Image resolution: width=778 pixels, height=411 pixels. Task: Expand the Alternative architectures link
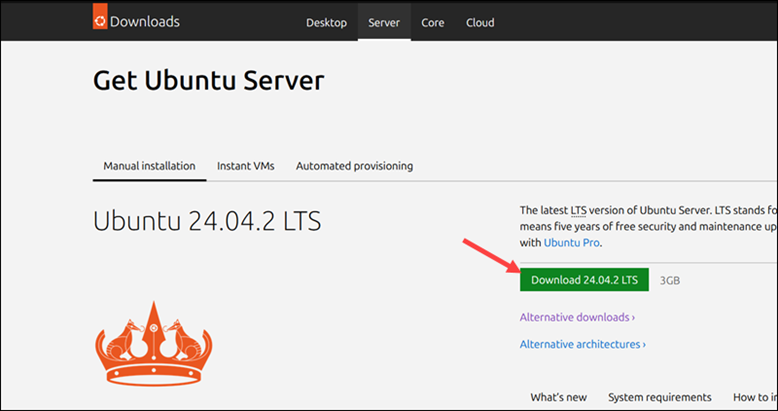click(x=583, y=344)
